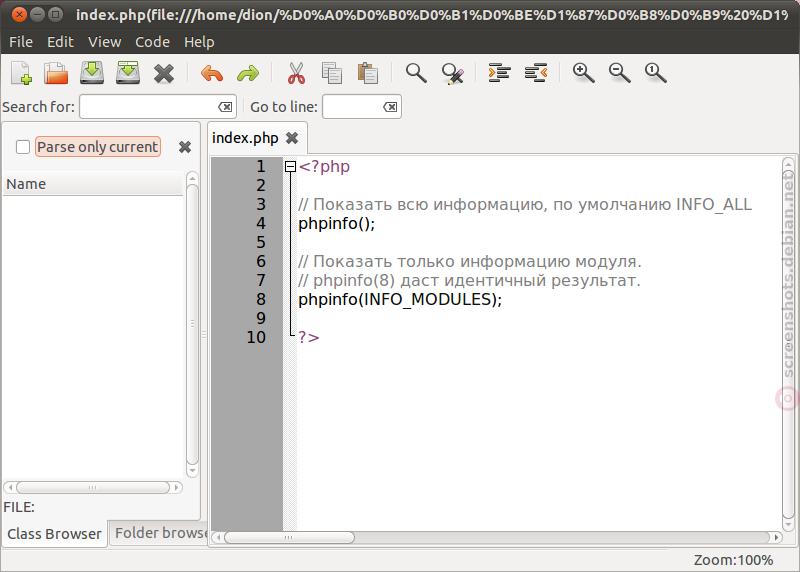Clear the Go to line field
The height and width of the screenshot is (572, 800).
390,107
